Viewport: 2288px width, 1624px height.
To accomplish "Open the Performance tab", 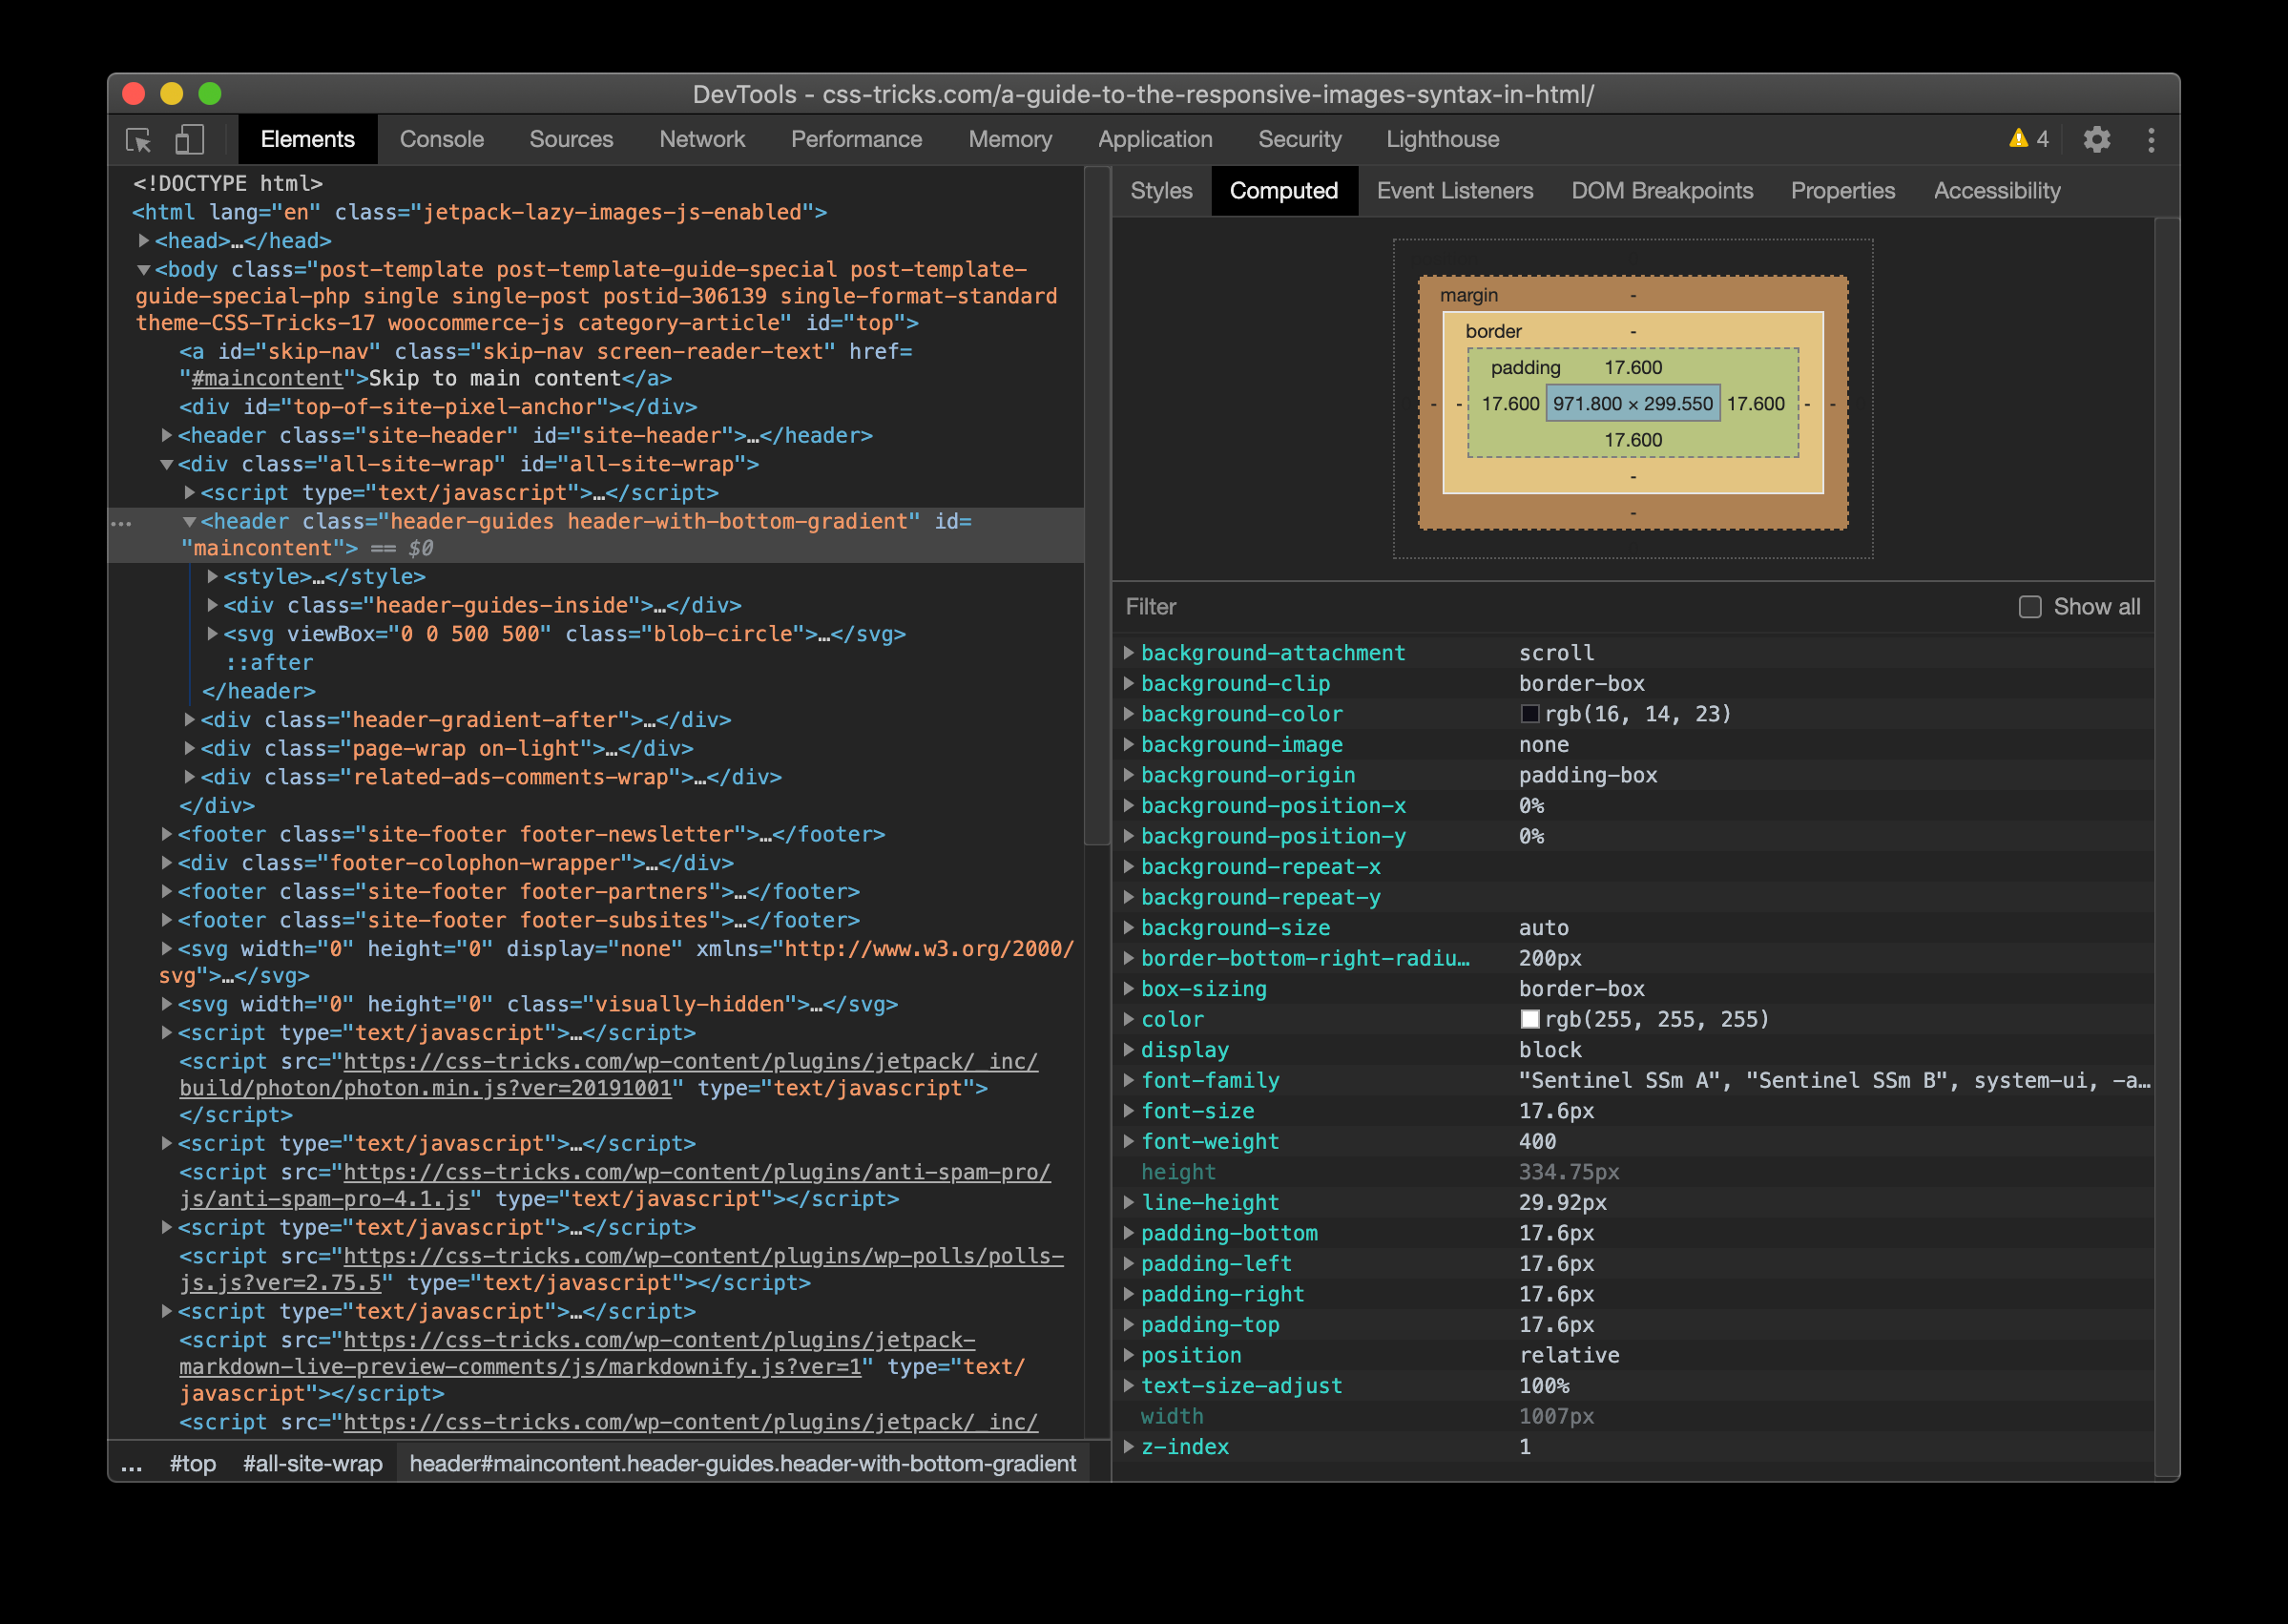I will 856,140.
